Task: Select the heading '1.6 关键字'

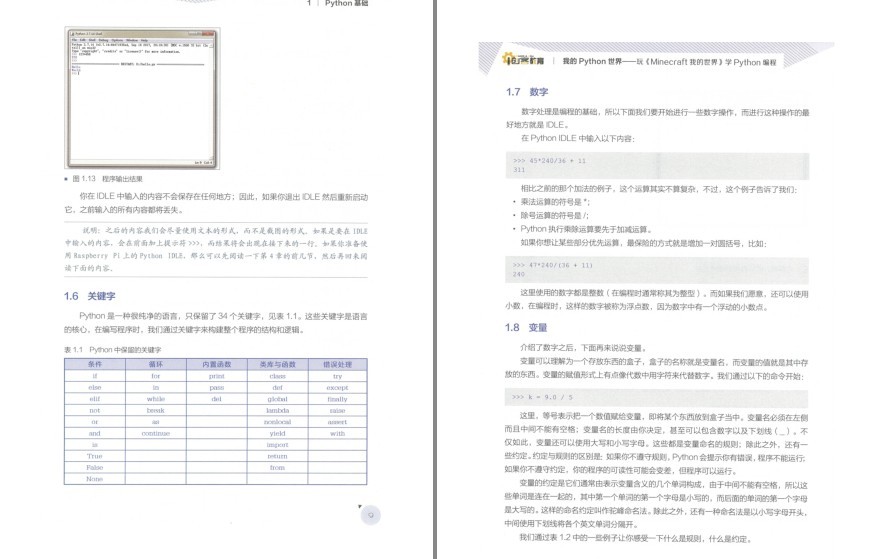Action: tap(90, 296)
